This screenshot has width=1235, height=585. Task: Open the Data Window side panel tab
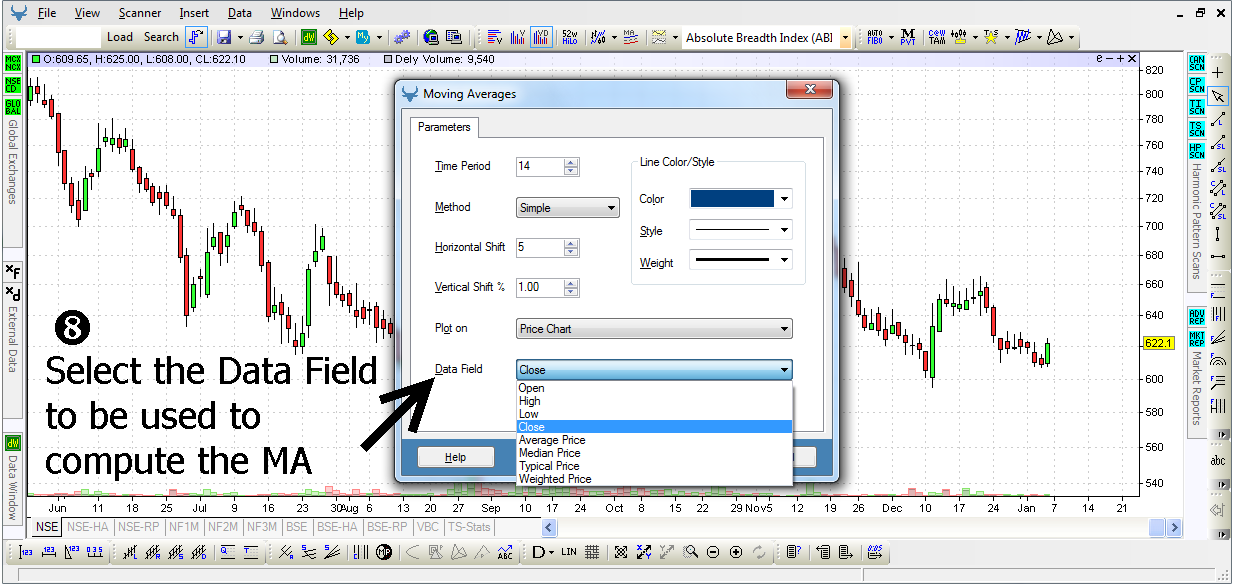click(x=13, y=489)
